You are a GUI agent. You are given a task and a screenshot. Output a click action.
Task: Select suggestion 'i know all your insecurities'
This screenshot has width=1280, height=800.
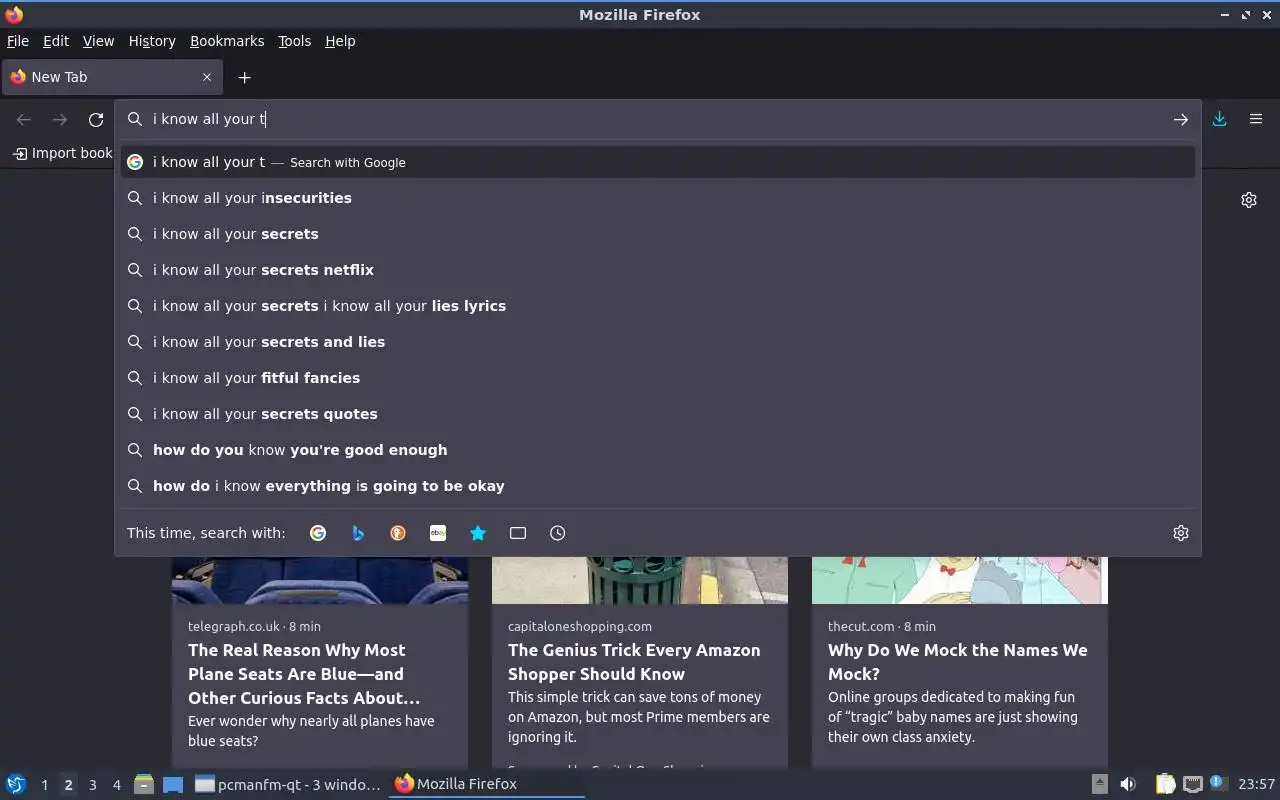[658, 198]
